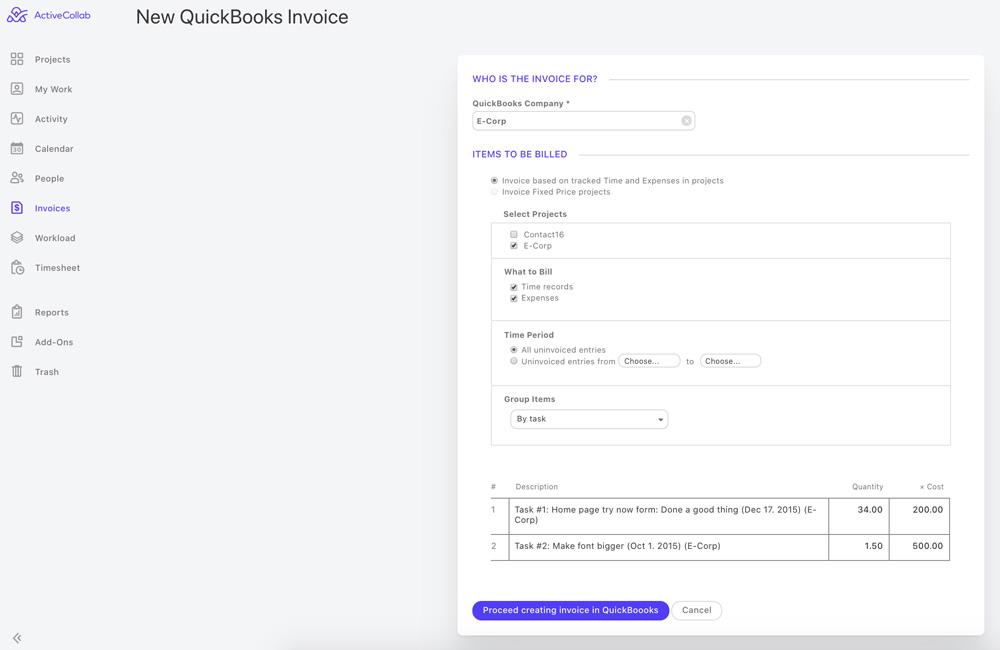Select invoice based on tracked Time and Expenses

tap(494, 181)
